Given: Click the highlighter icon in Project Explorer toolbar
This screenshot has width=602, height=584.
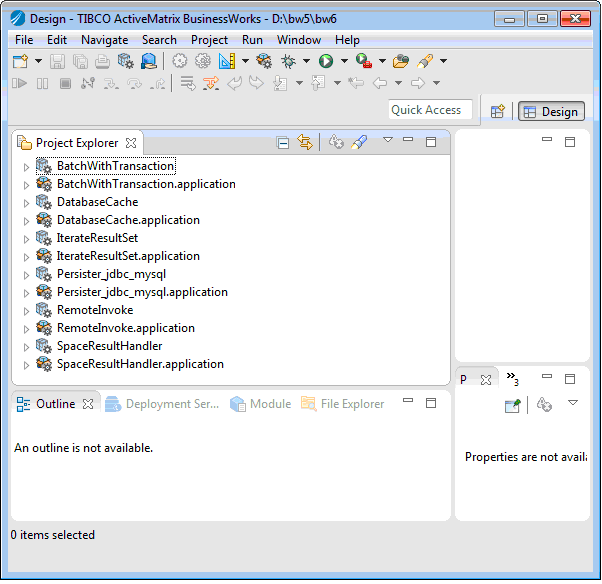Looking at the screenshot, I should [x=359, y=142].
